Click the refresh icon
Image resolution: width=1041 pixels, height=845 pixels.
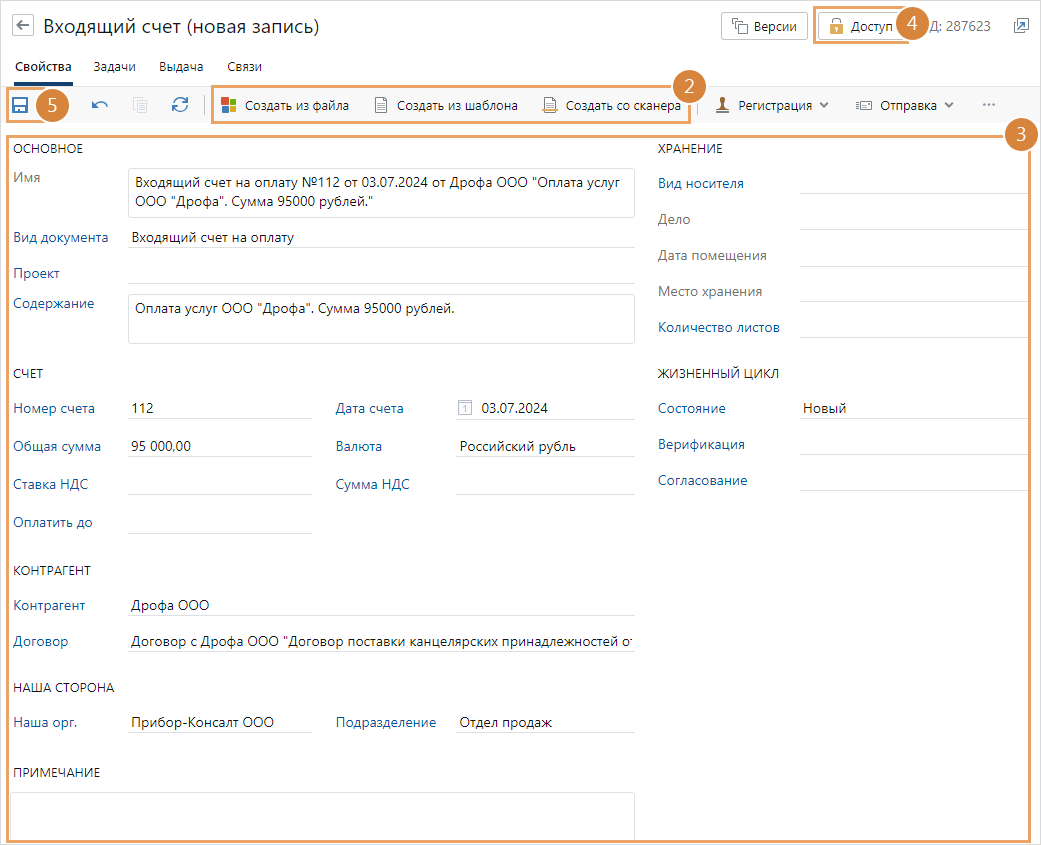coord(180,105)
